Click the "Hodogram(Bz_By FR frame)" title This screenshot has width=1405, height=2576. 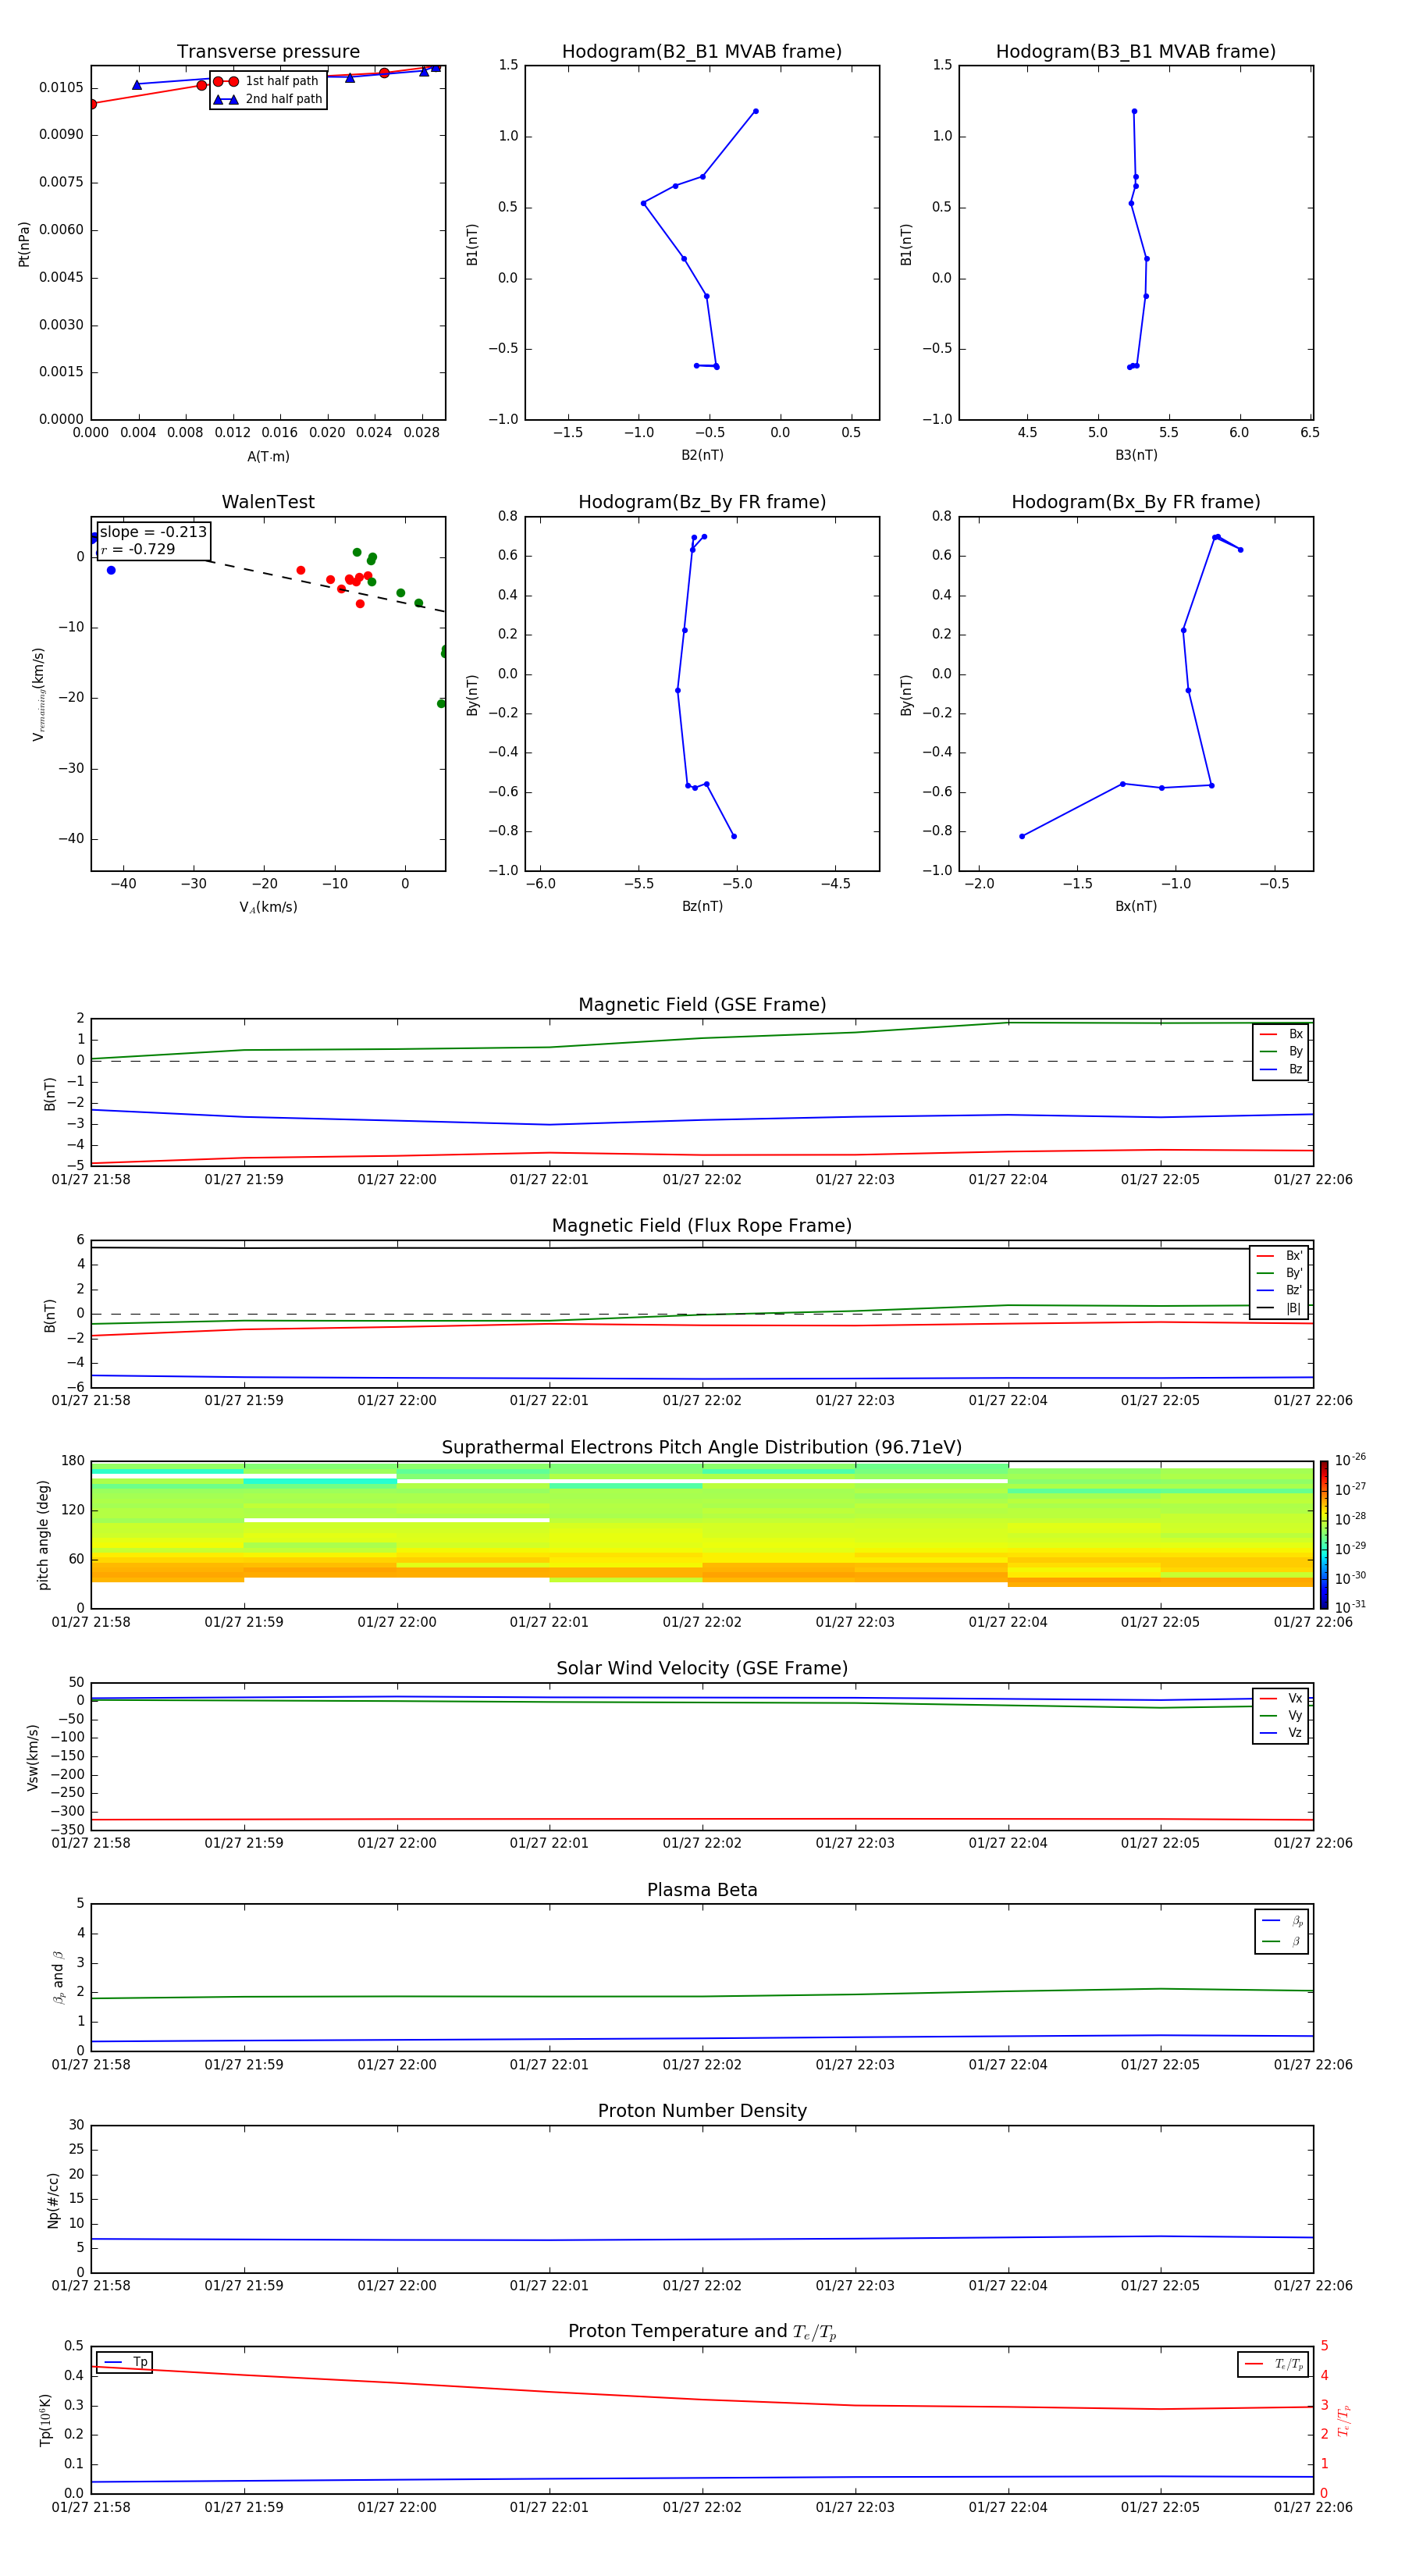click(x=702, y=502)
